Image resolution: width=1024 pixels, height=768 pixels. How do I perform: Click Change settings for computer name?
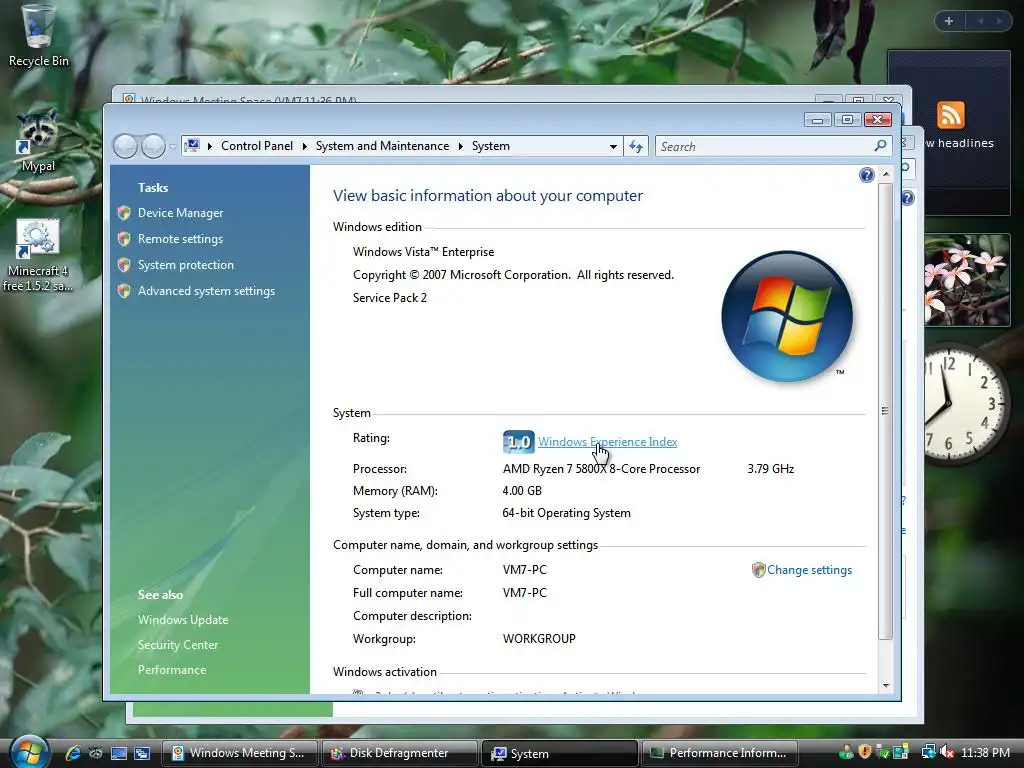pyautogui.click(x=809, y=570)
